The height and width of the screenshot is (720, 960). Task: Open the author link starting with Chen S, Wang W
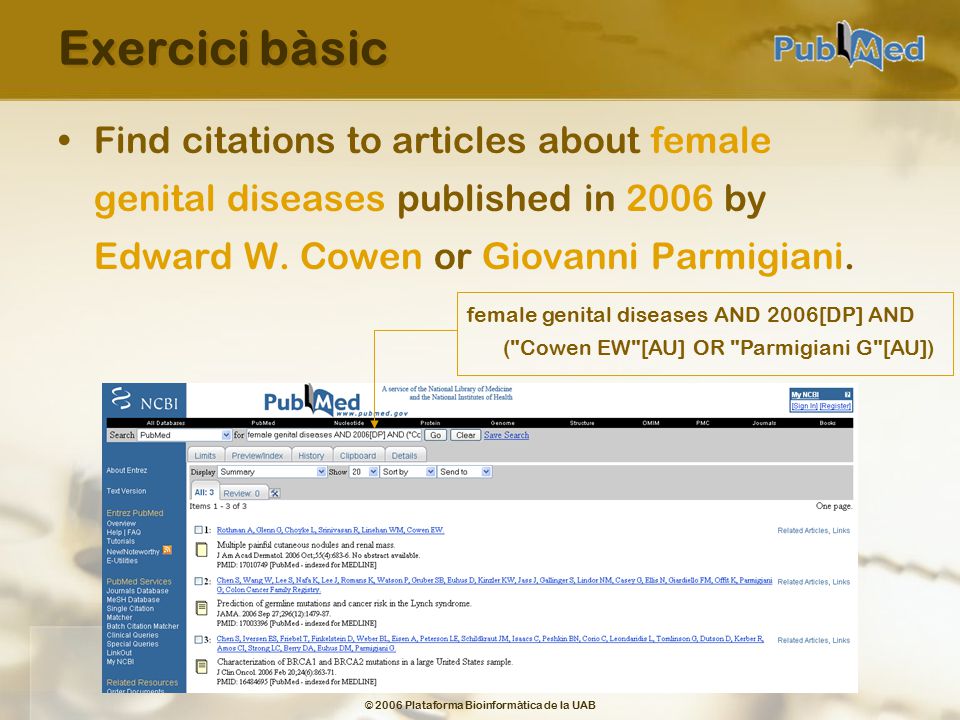[494, 585]
